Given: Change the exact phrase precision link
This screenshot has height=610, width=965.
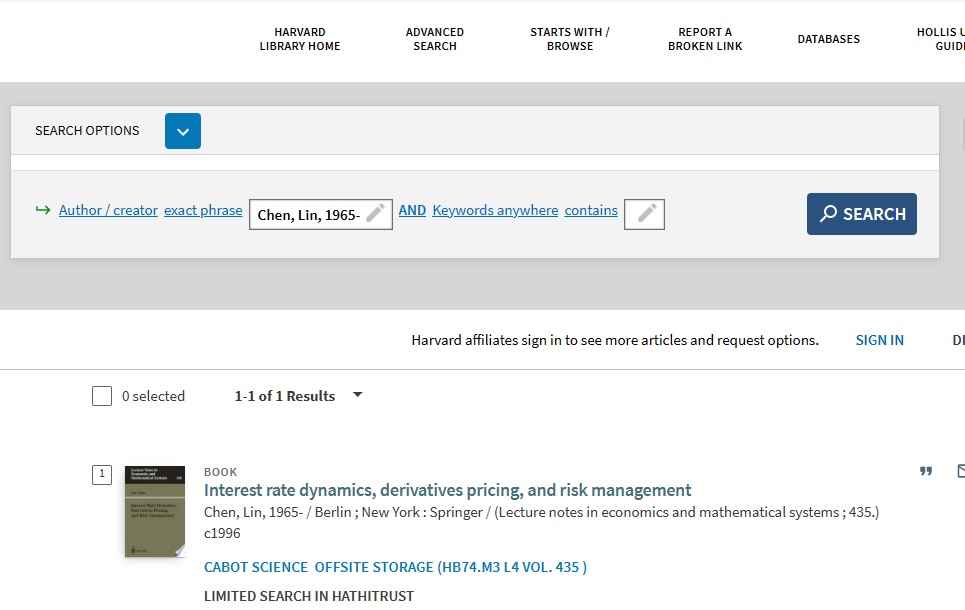Looking at the screenshot, I should (203, 211).
